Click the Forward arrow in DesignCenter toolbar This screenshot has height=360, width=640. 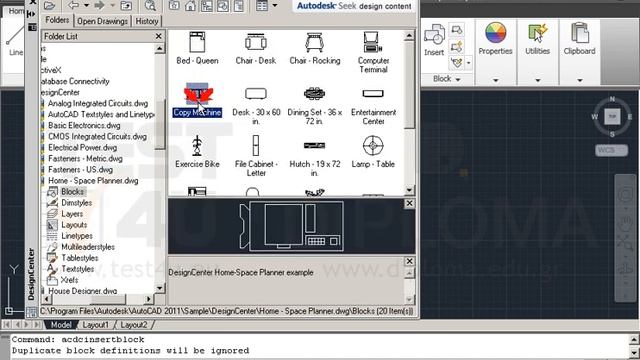coord(100,5)
